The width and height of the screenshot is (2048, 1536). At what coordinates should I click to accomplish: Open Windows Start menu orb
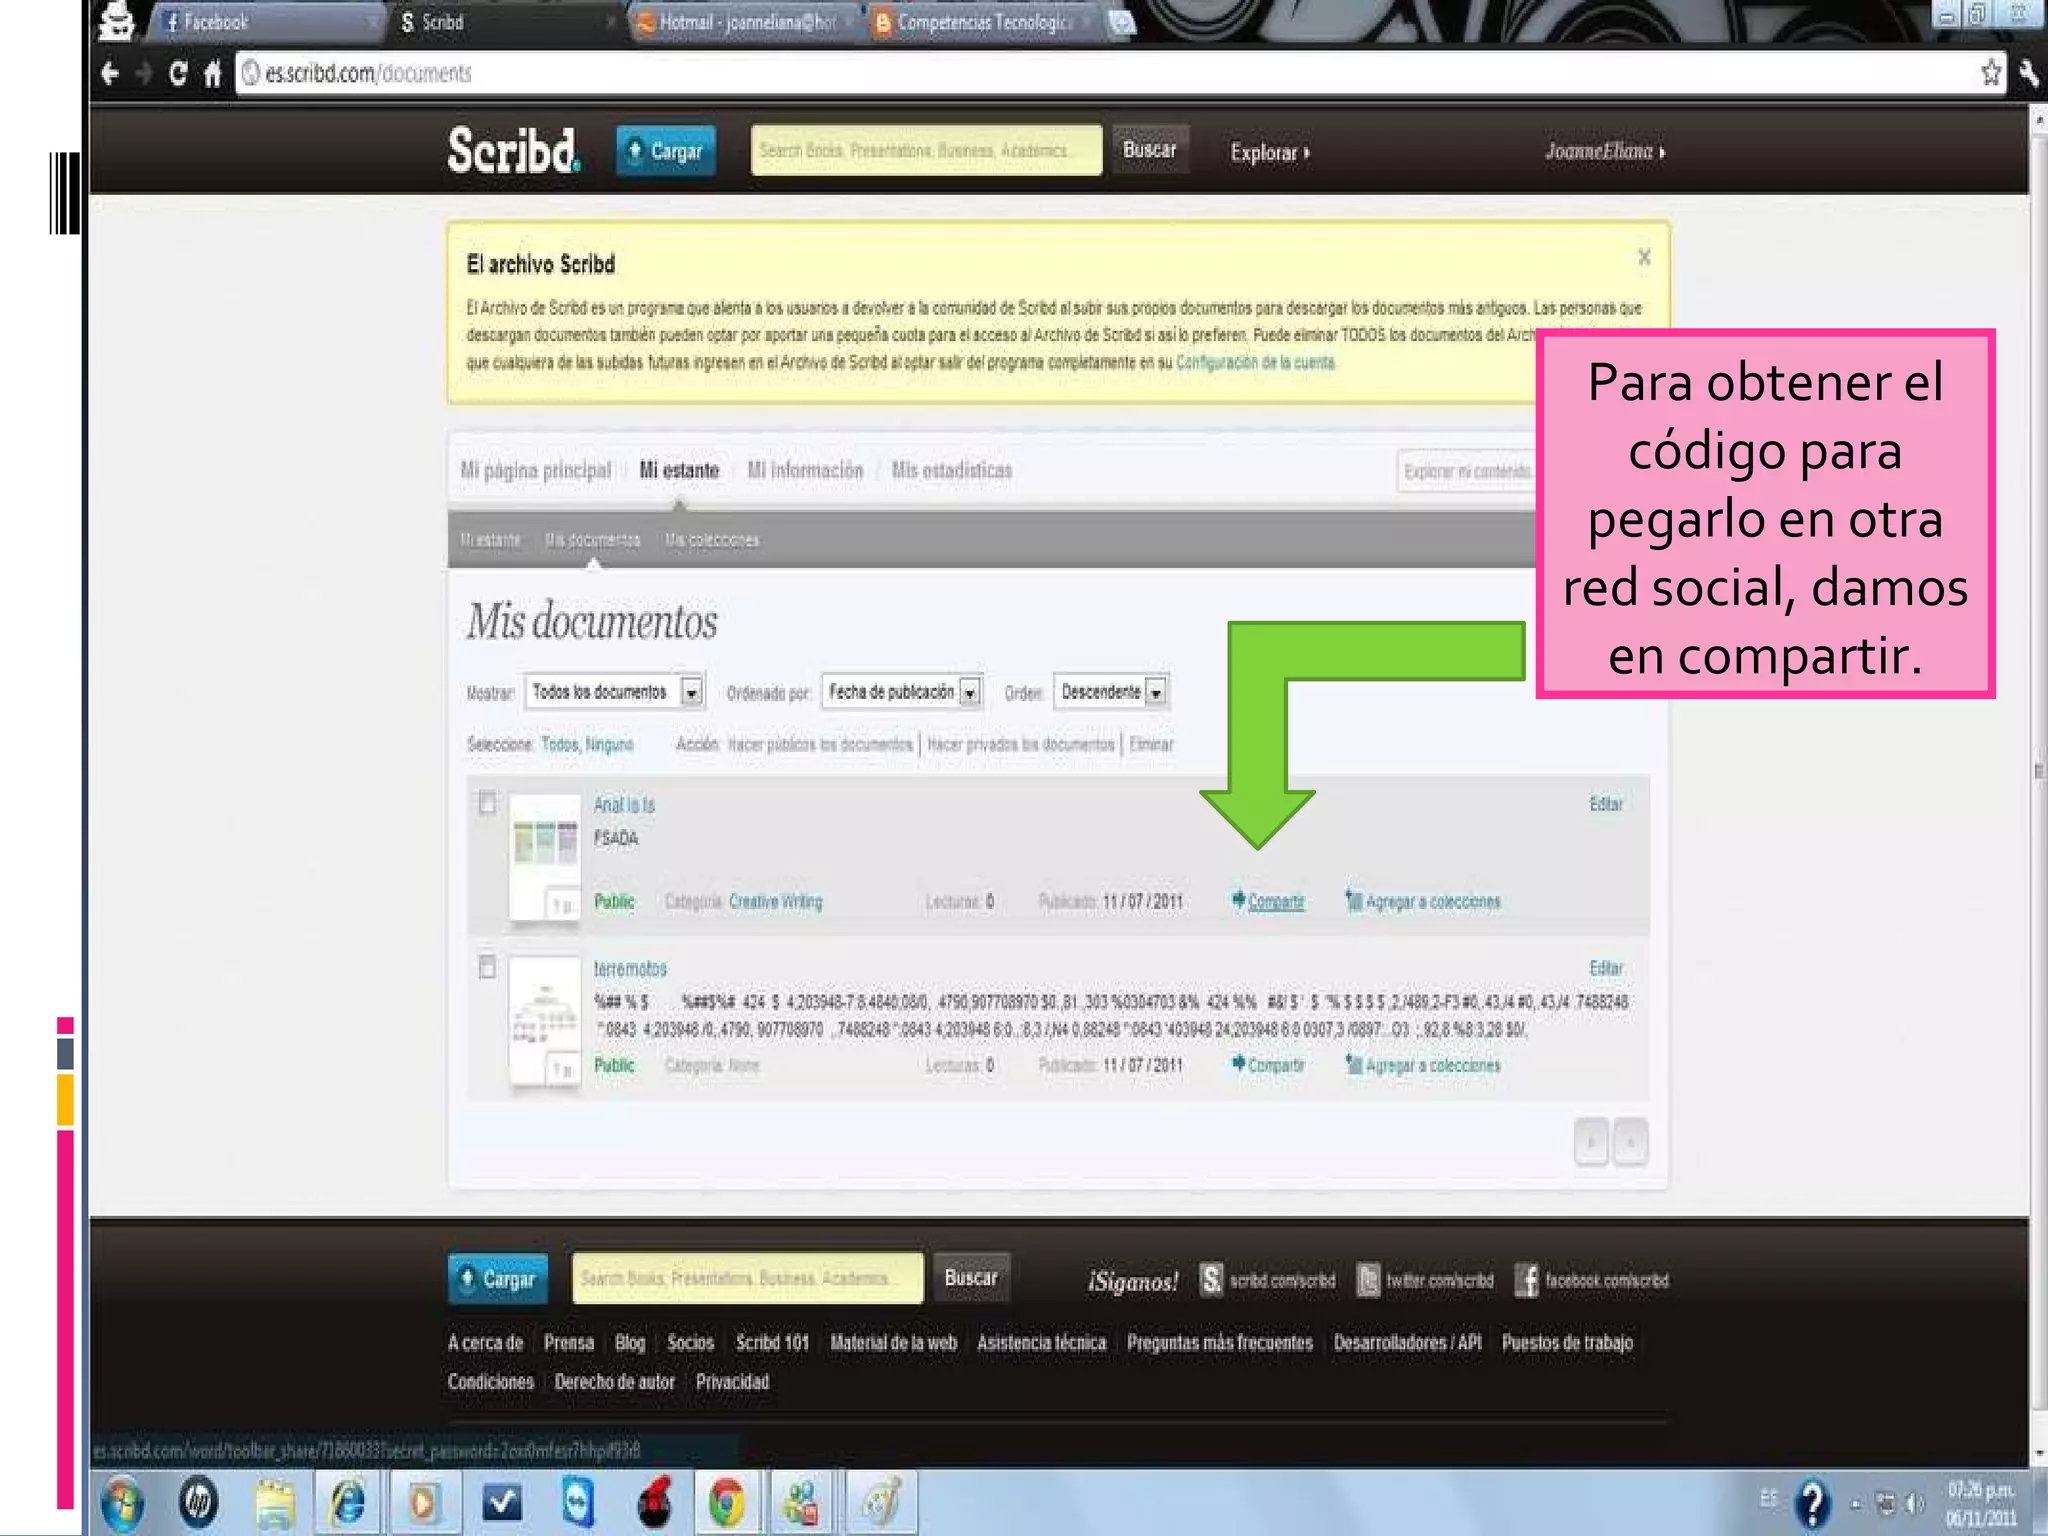coord(122,1502)
